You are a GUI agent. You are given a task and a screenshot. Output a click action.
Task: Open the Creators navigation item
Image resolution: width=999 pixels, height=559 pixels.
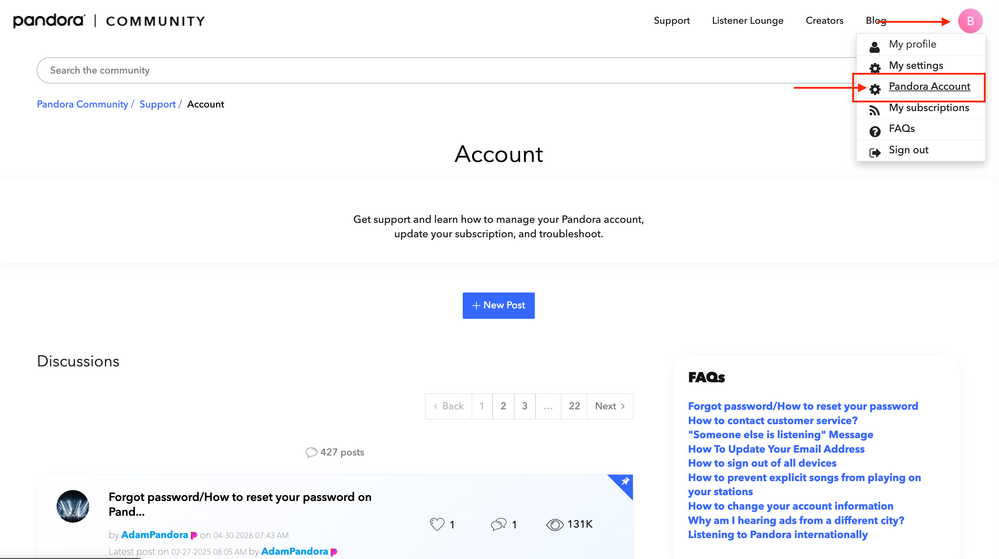(x=824, y=20)
